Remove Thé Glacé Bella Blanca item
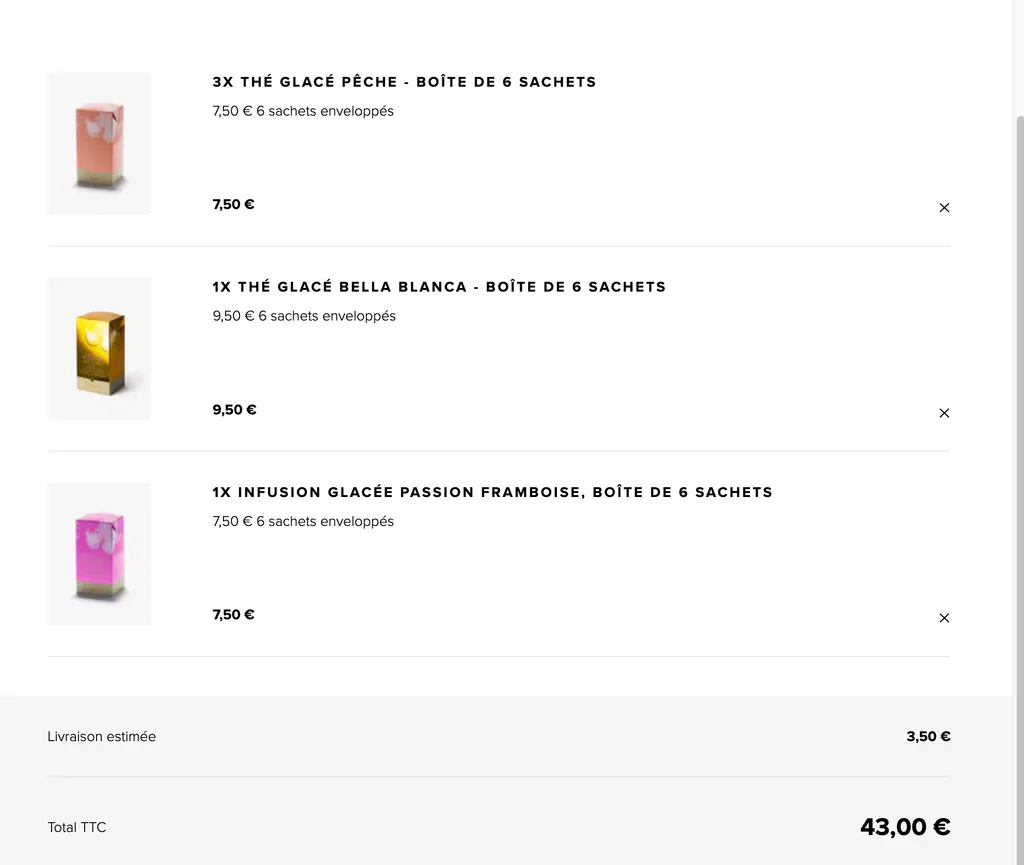The image size is (1024, 865). tap(944, 413)
